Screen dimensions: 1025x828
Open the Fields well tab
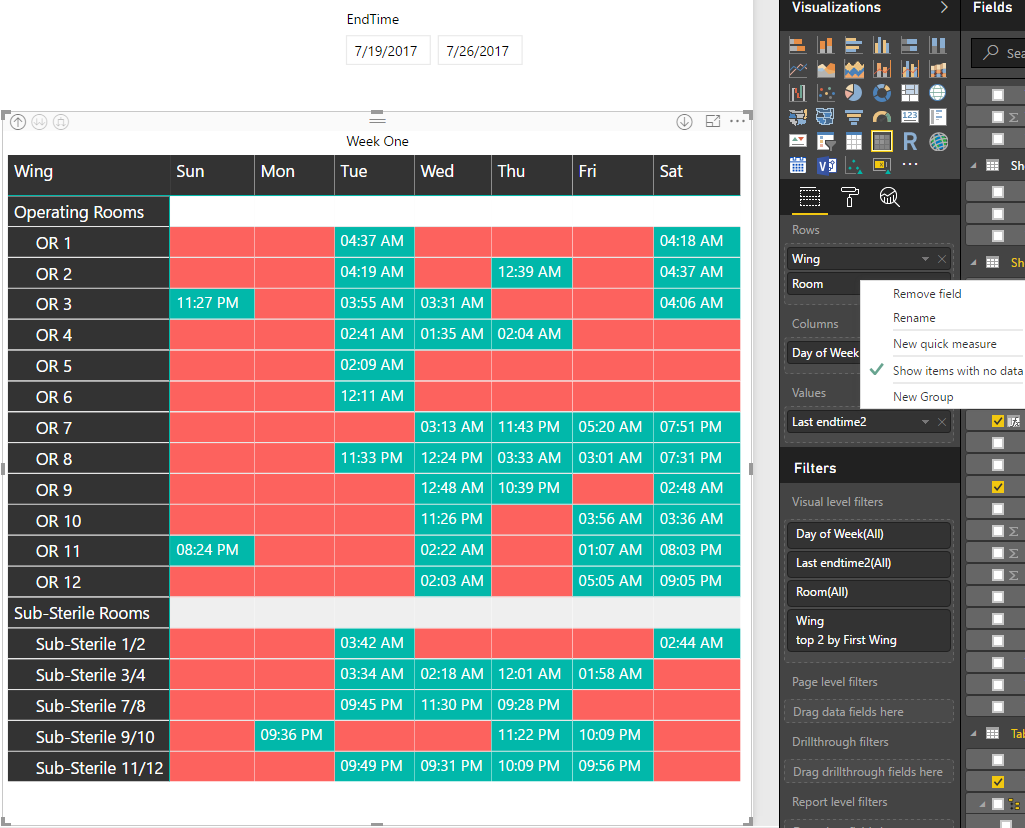809,197
